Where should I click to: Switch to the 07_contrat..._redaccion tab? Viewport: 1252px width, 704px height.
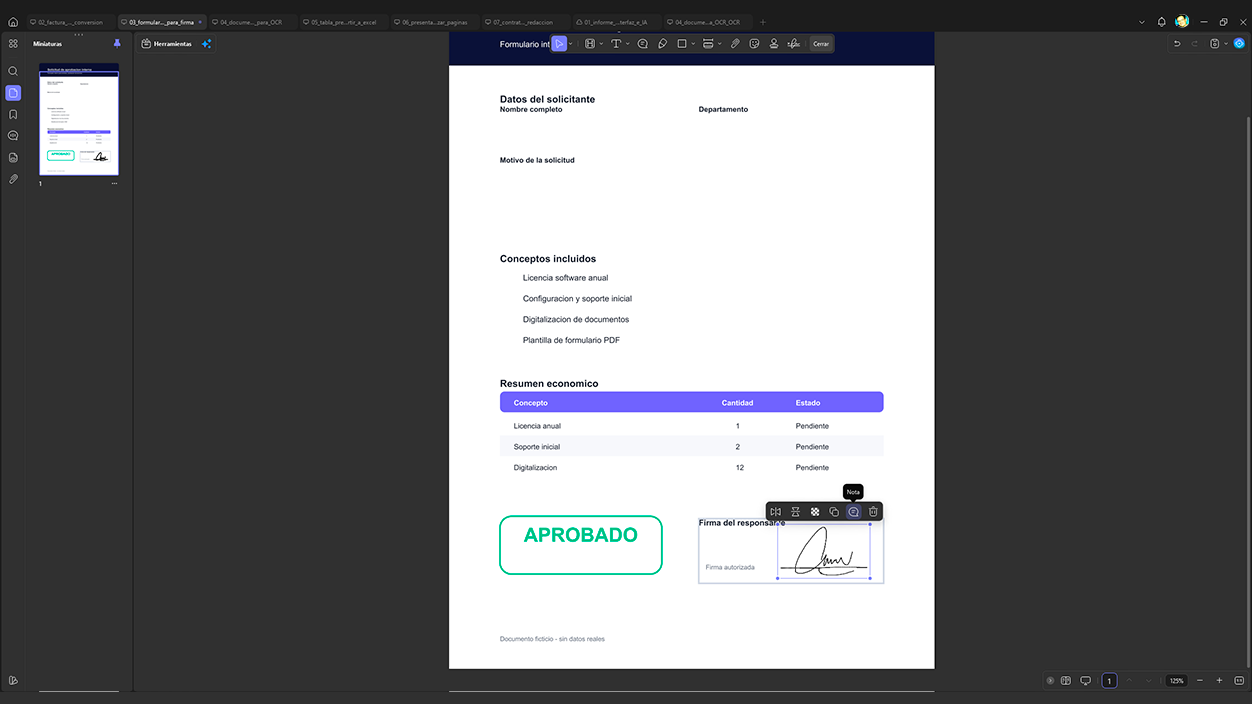[525, 22]
